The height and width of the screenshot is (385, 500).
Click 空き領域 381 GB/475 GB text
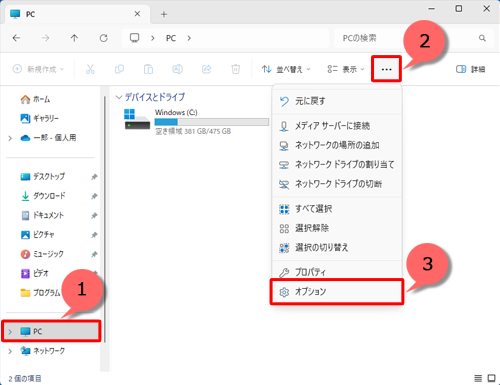click(x=193, y=131)
